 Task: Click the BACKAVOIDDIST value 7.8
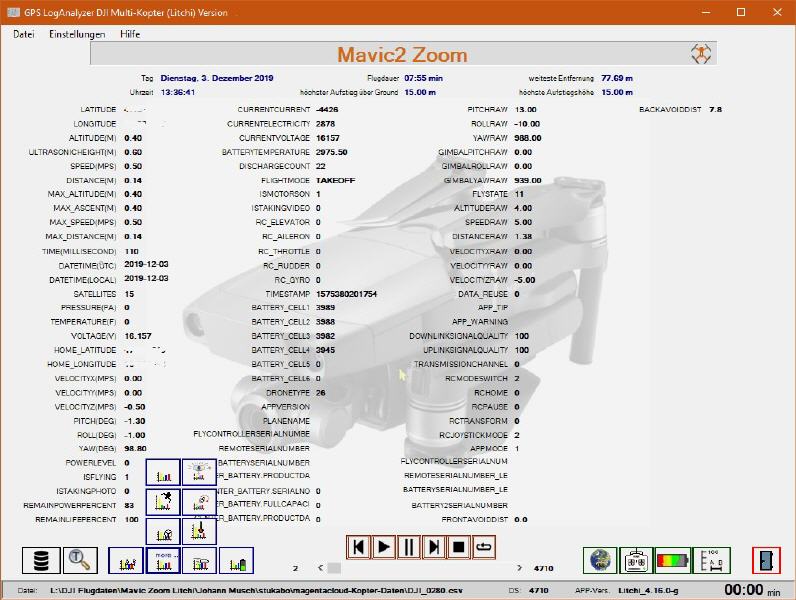pyautogui.click(x=716, y=109)
